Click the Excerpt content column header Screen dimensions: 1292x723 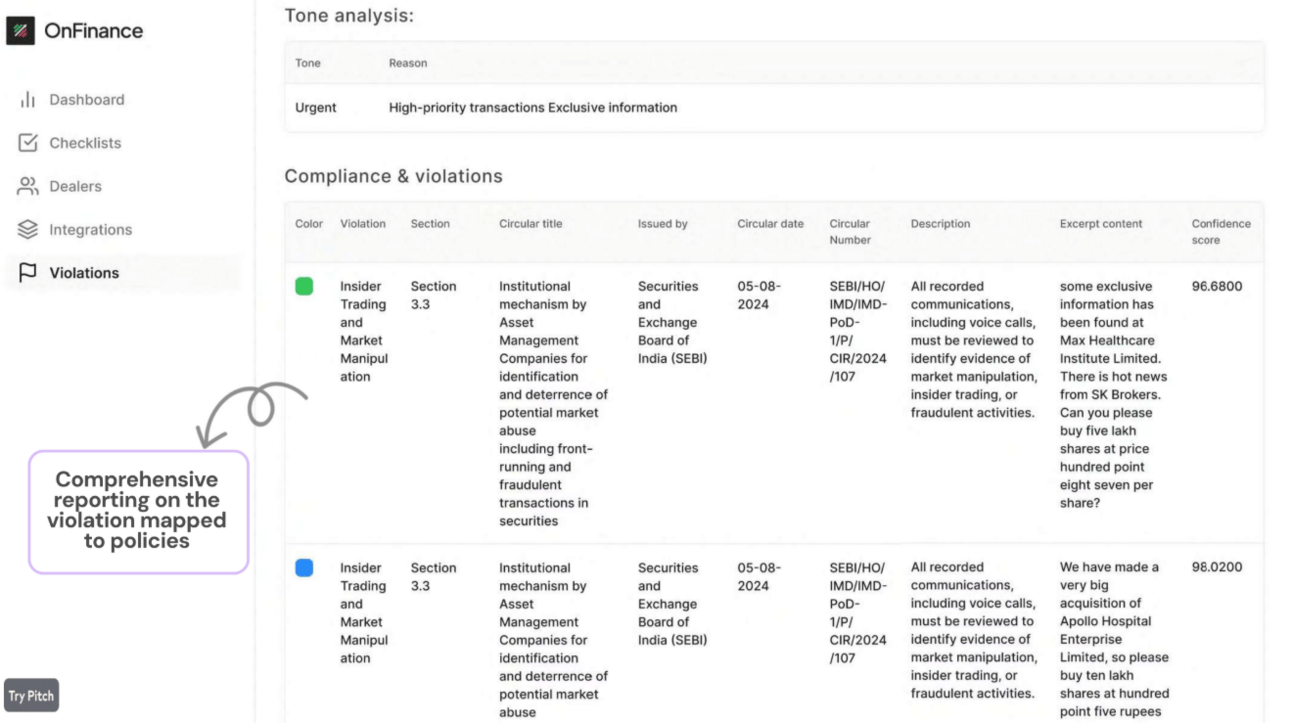(x=1101, y=224)
